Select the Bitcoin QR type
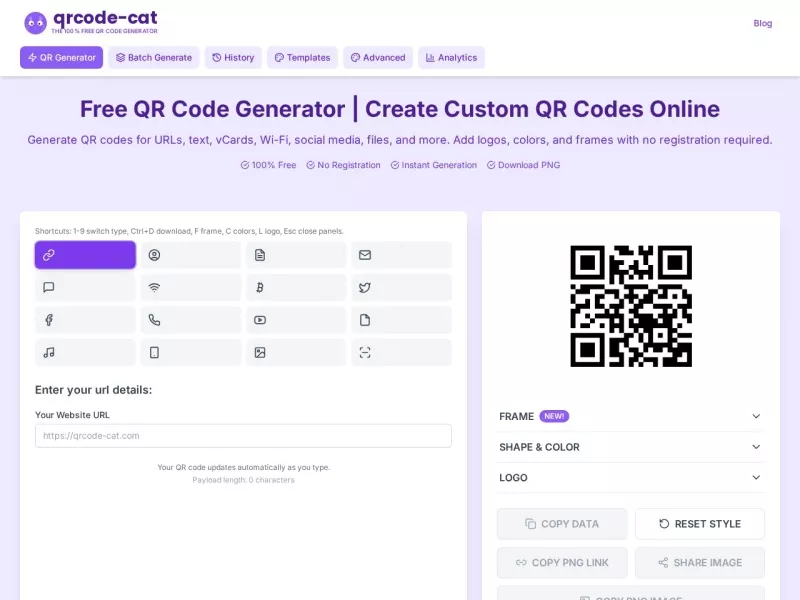 (x=296, y=287)
